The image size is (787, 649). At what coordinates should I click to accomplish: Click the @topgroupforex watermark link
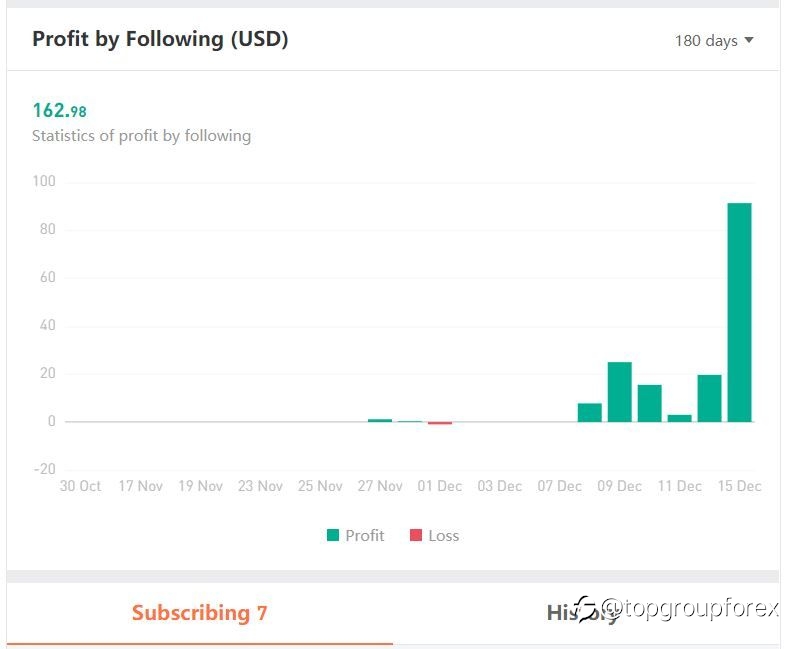click(x=691, y=608)
